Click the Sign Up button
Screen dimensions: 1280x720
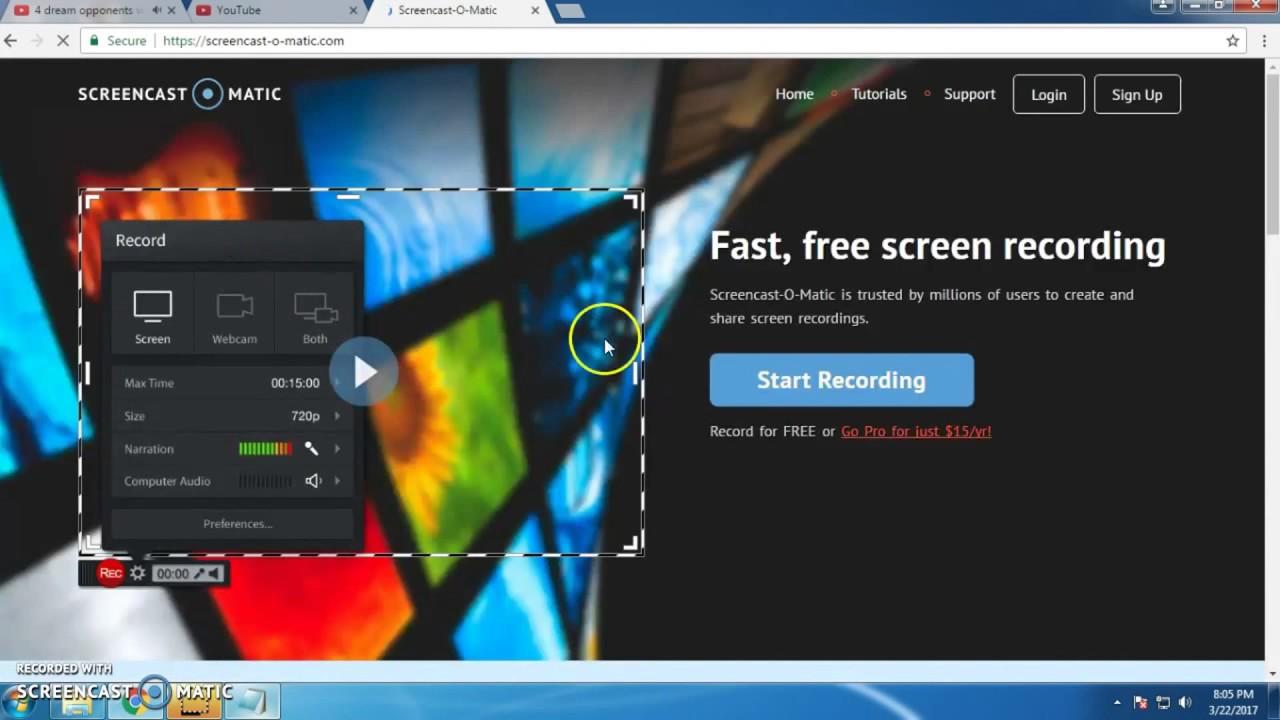pyautogui.click(x=1137, y=94)
